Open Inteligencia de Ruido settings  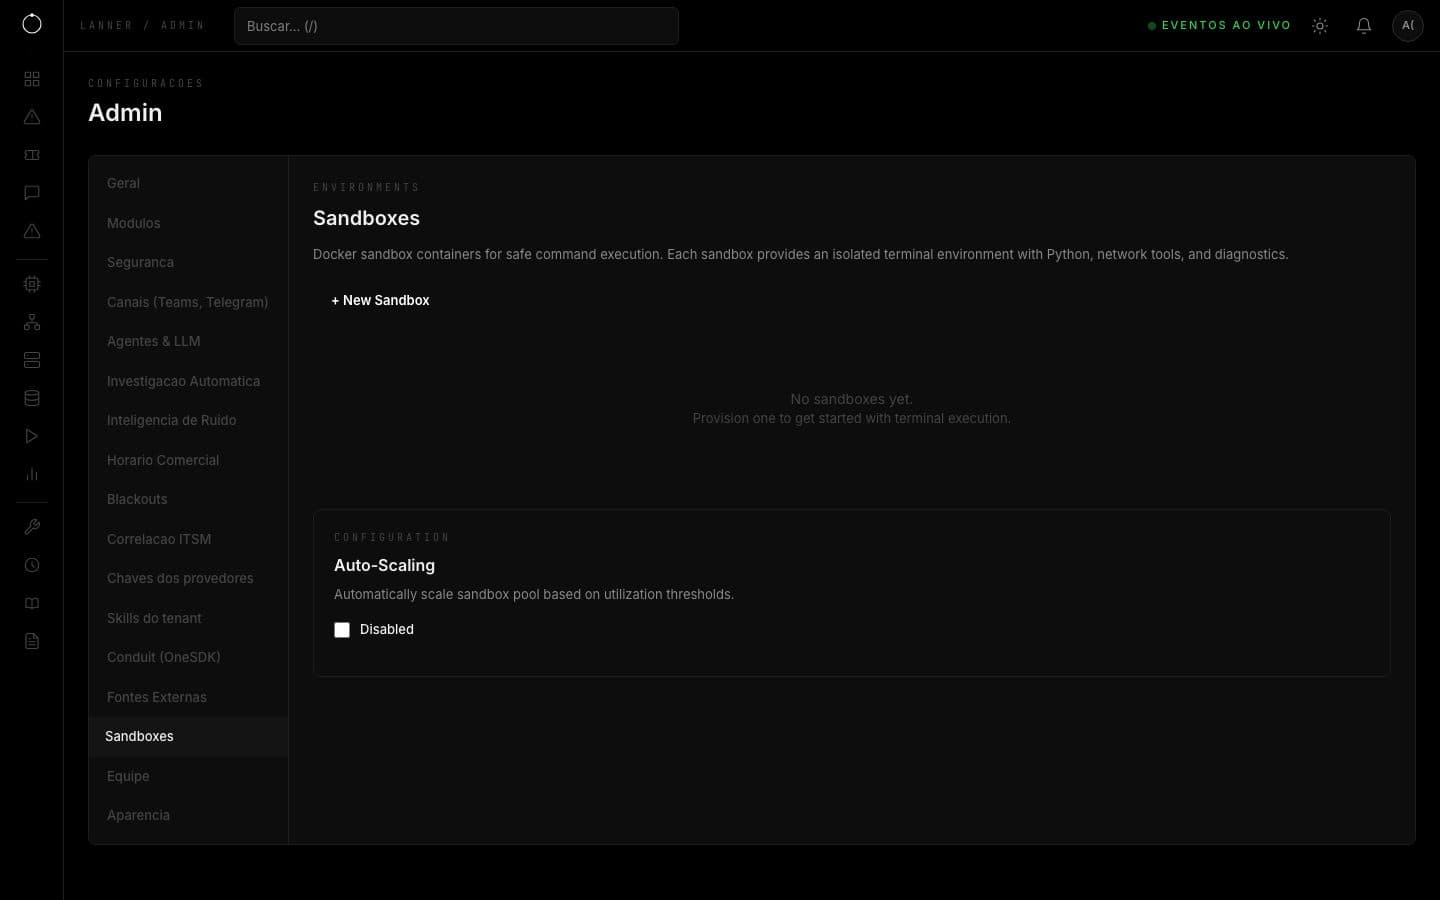pyautogui.click(x=188, y=420)
